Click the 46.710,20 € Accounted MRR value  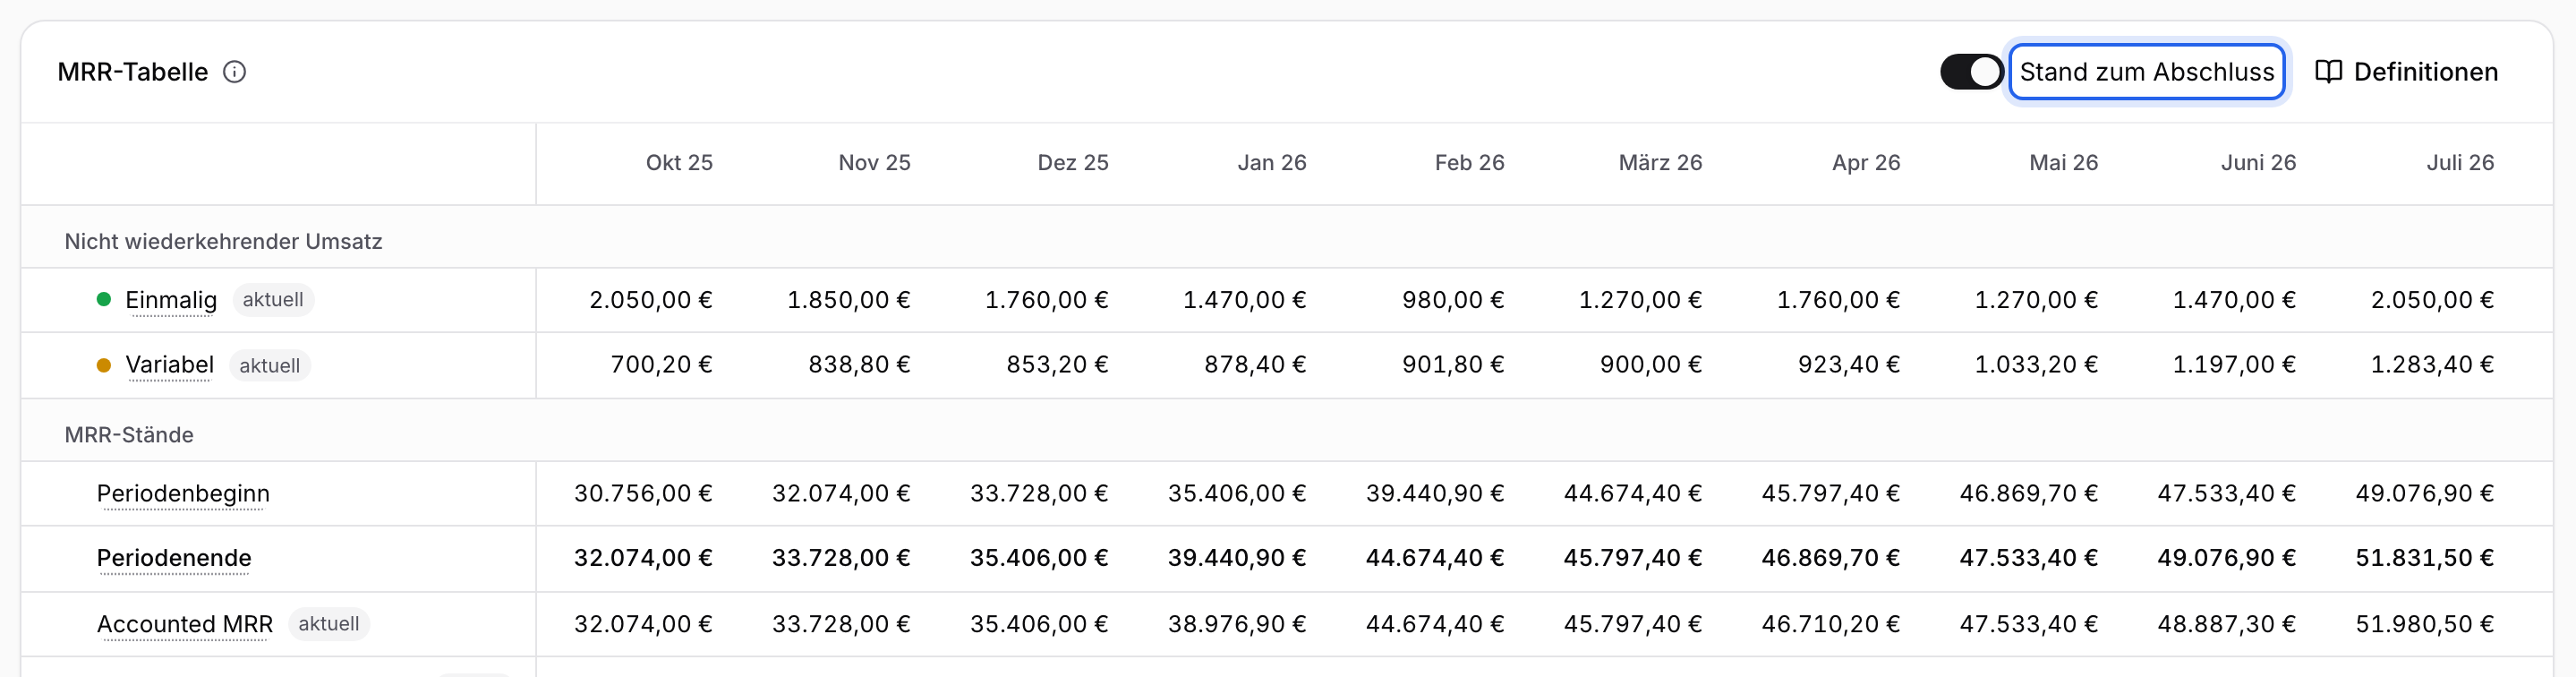point(1830,624)
